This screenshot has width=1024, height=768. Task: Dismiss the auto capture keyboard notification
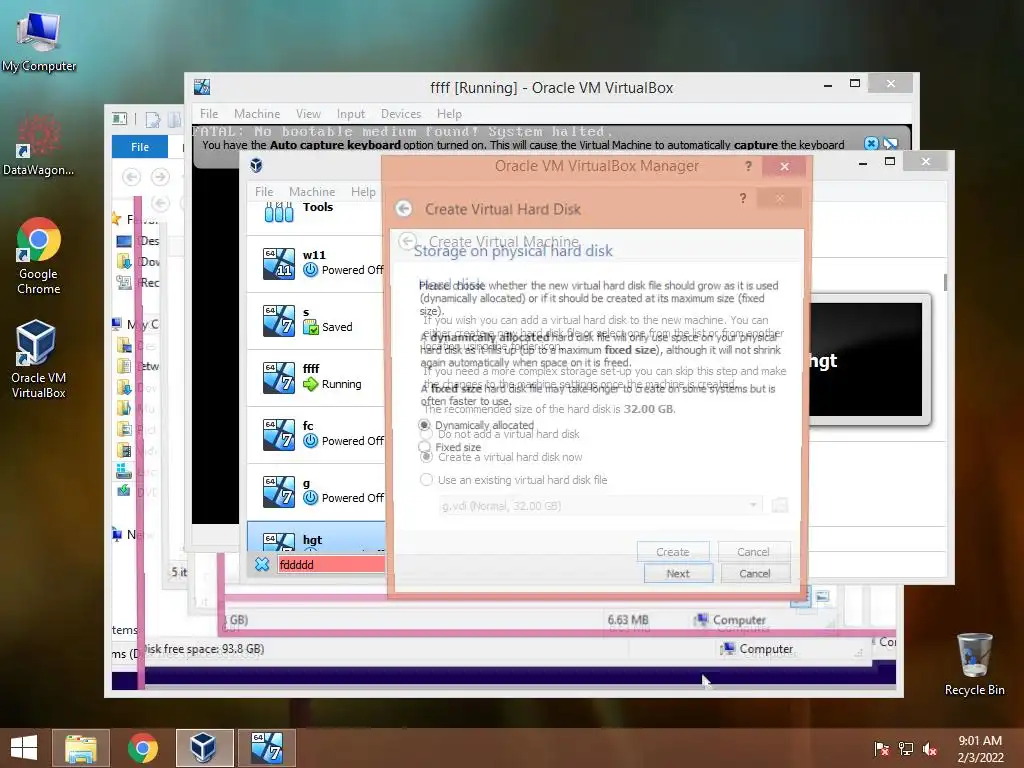point(871,144)
